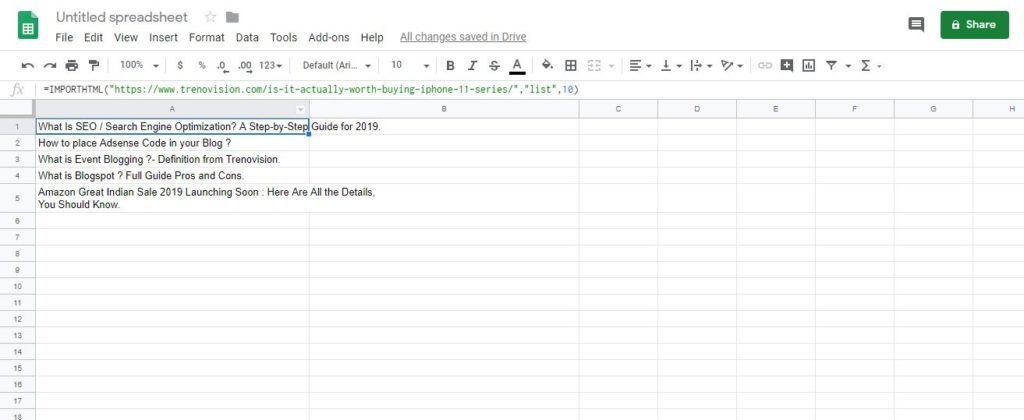The width and height of the screenshot is (1024, 420).
Task: Click the Google Sheets home icon
Action: 28,26
